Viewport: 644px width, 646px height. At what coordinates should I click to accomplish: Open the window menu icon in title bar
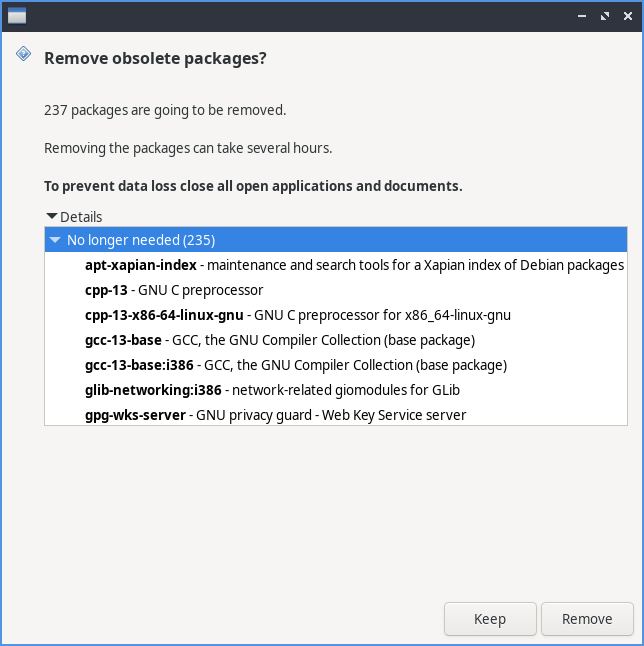tap(17, 16)
